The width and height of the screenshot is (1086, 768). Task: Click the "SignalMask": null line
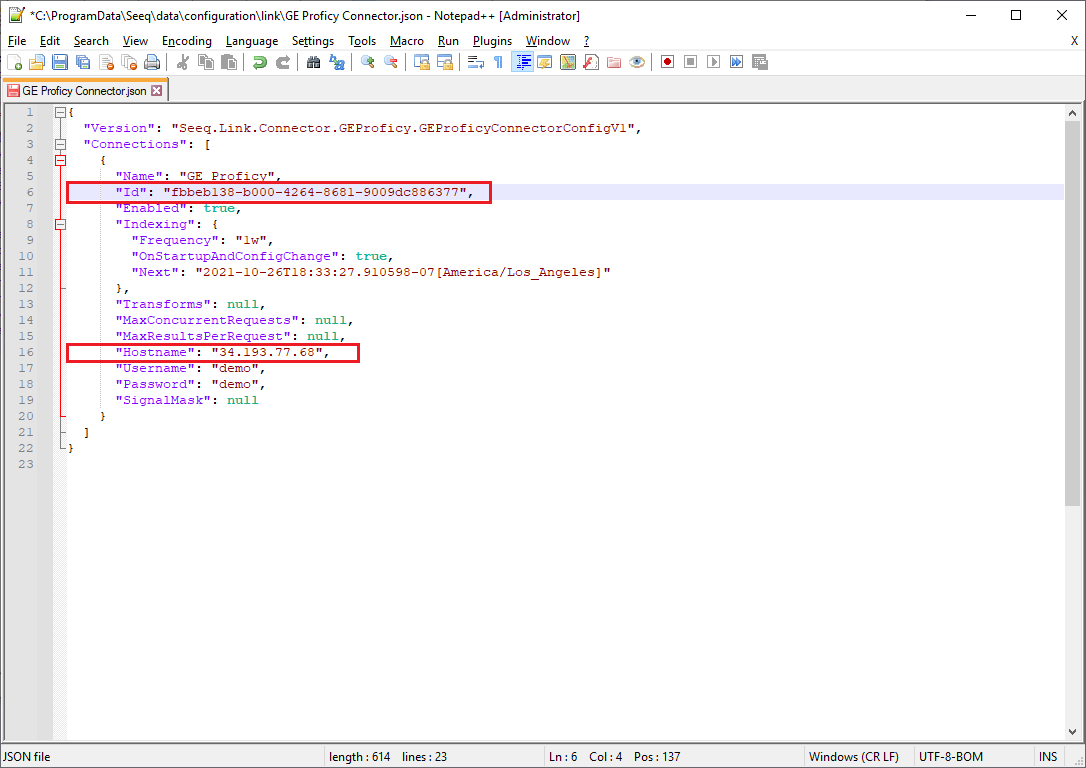(187, 400)
